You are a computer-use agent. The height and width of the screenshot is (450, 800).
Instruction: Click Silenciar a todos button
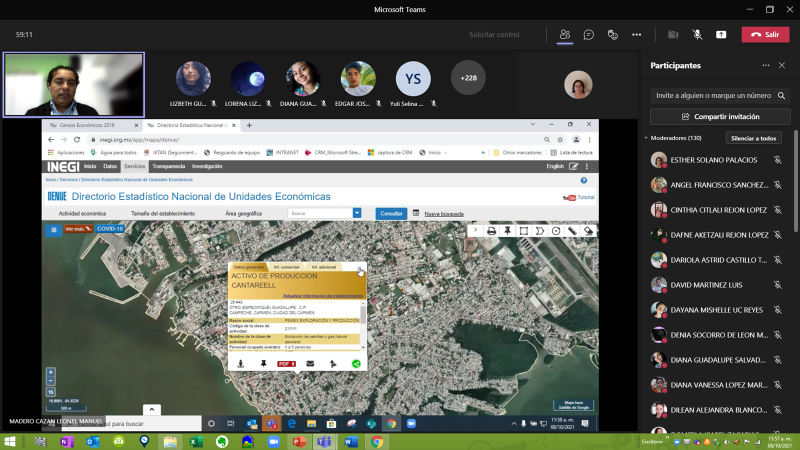[x=753, y=138]
